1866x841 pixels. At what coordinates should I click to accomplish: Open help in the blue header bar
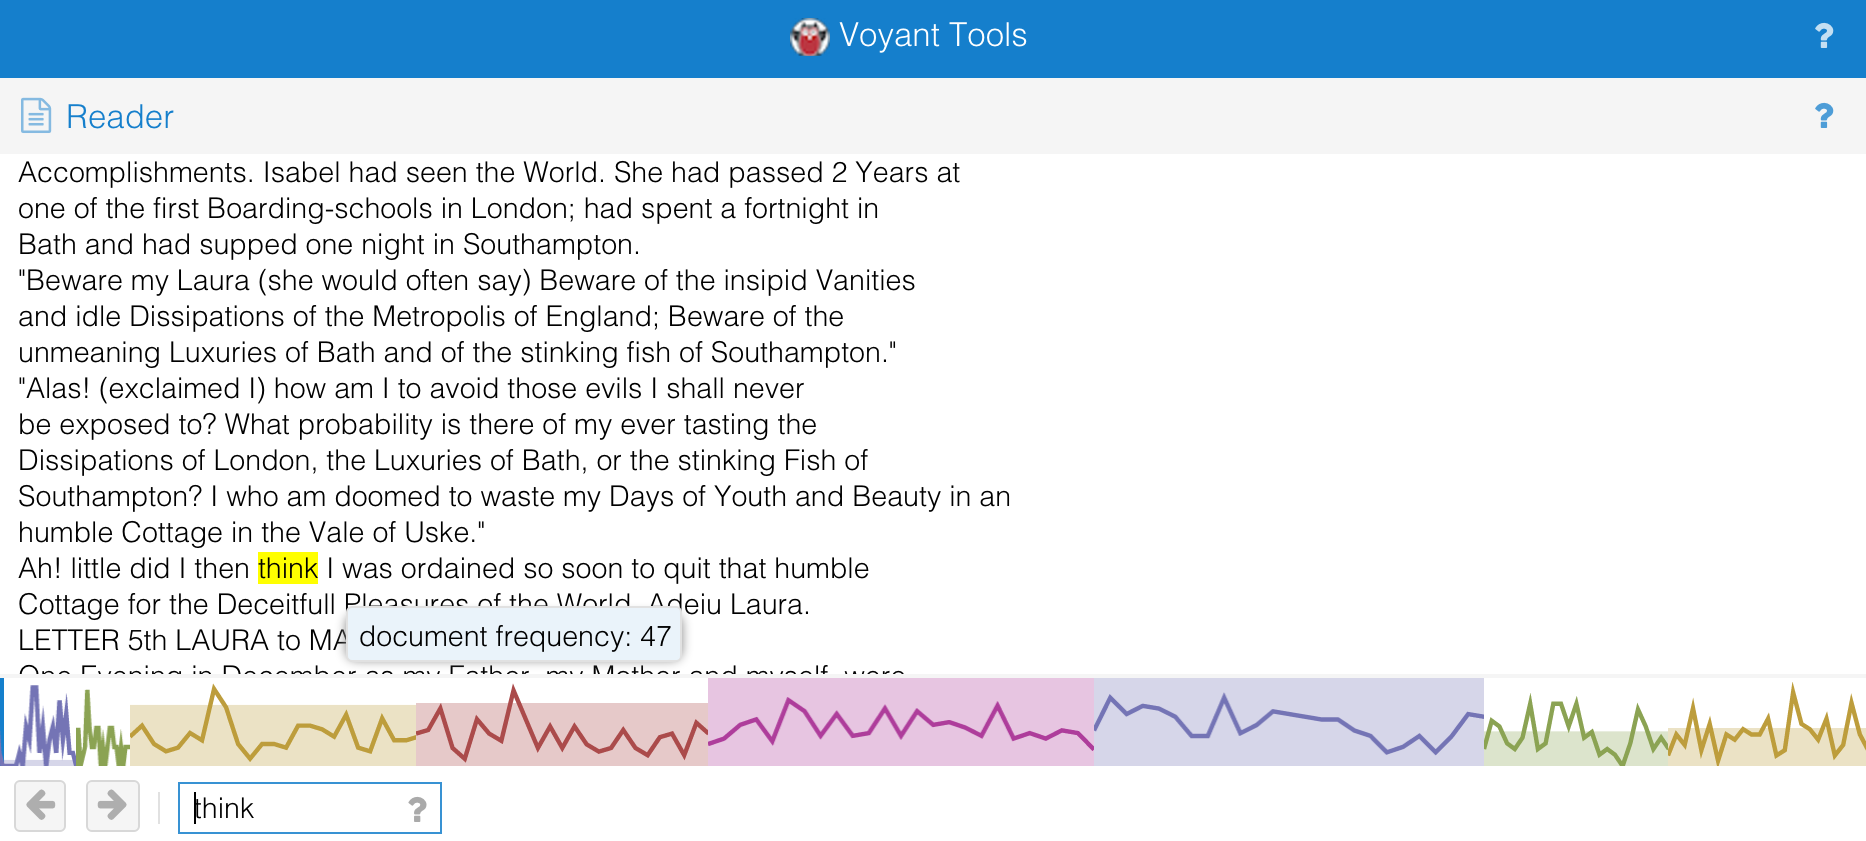1823,37
